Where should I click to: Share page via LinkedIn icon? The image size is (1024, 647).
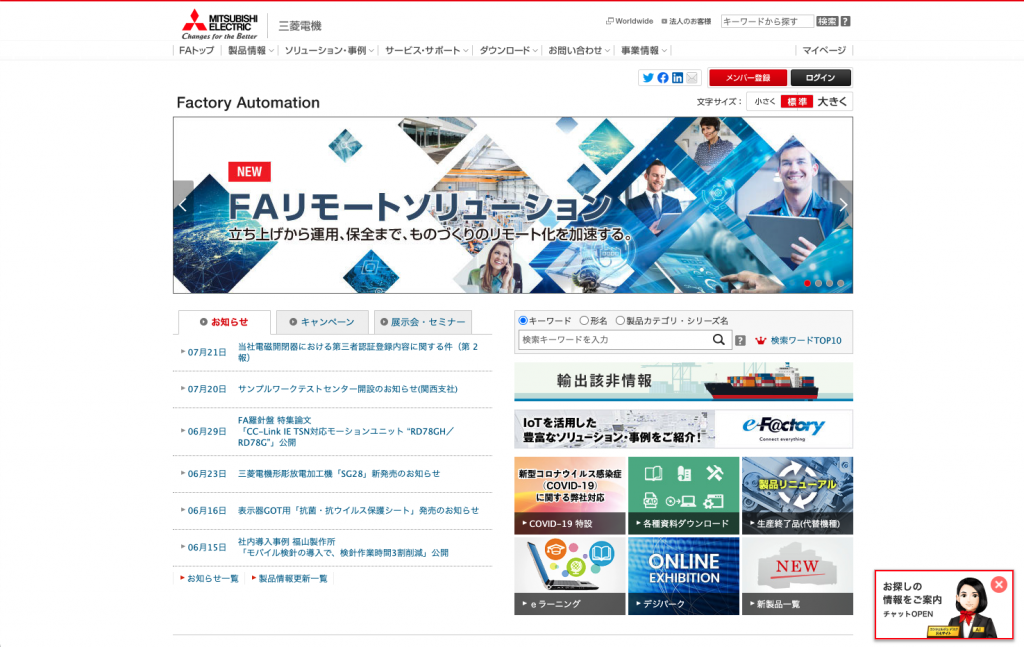click(677, 78)
